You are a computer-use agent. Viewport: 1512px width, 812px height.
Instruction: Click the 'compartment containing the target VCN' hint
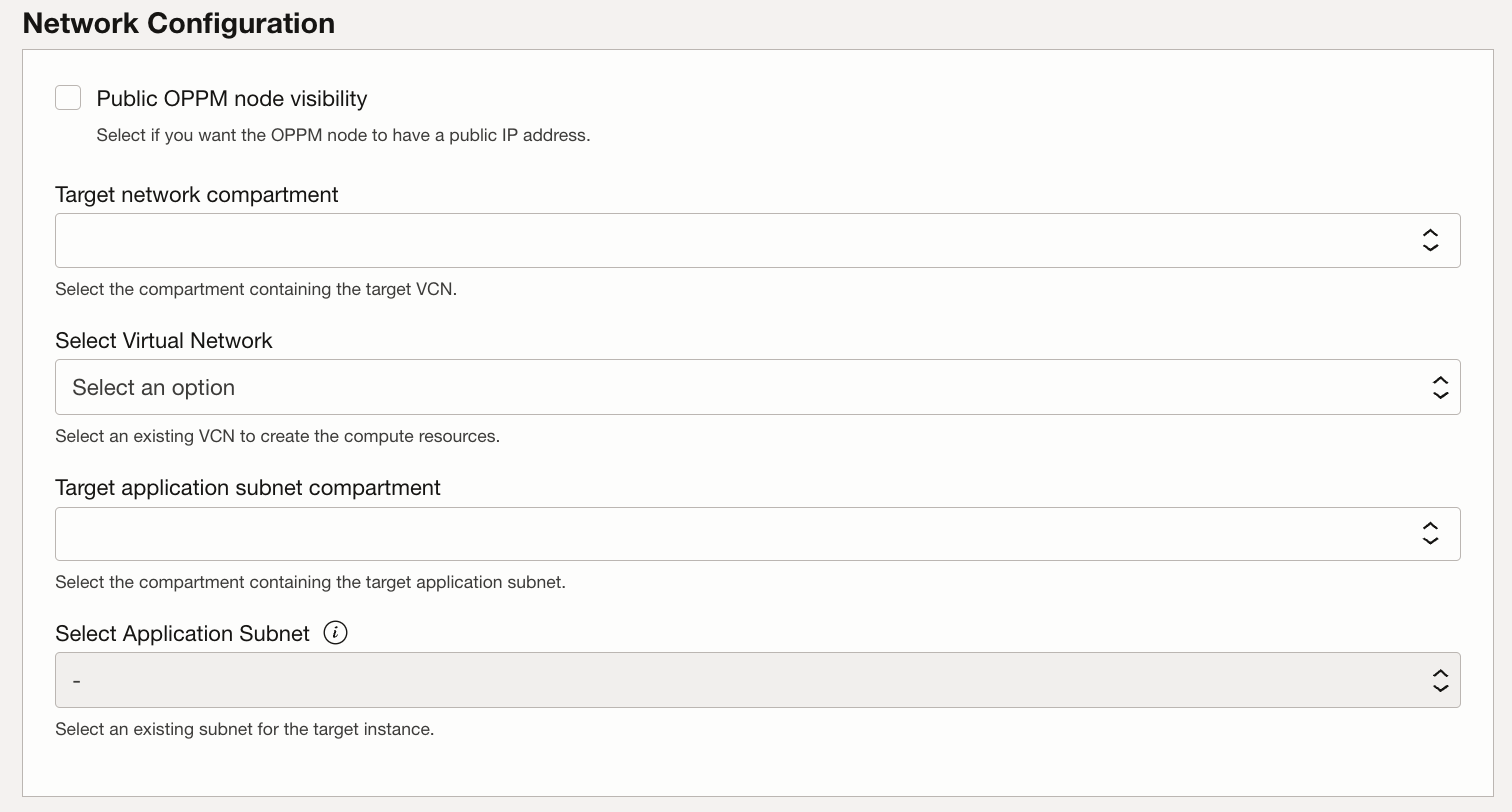[x=256, y=290]
